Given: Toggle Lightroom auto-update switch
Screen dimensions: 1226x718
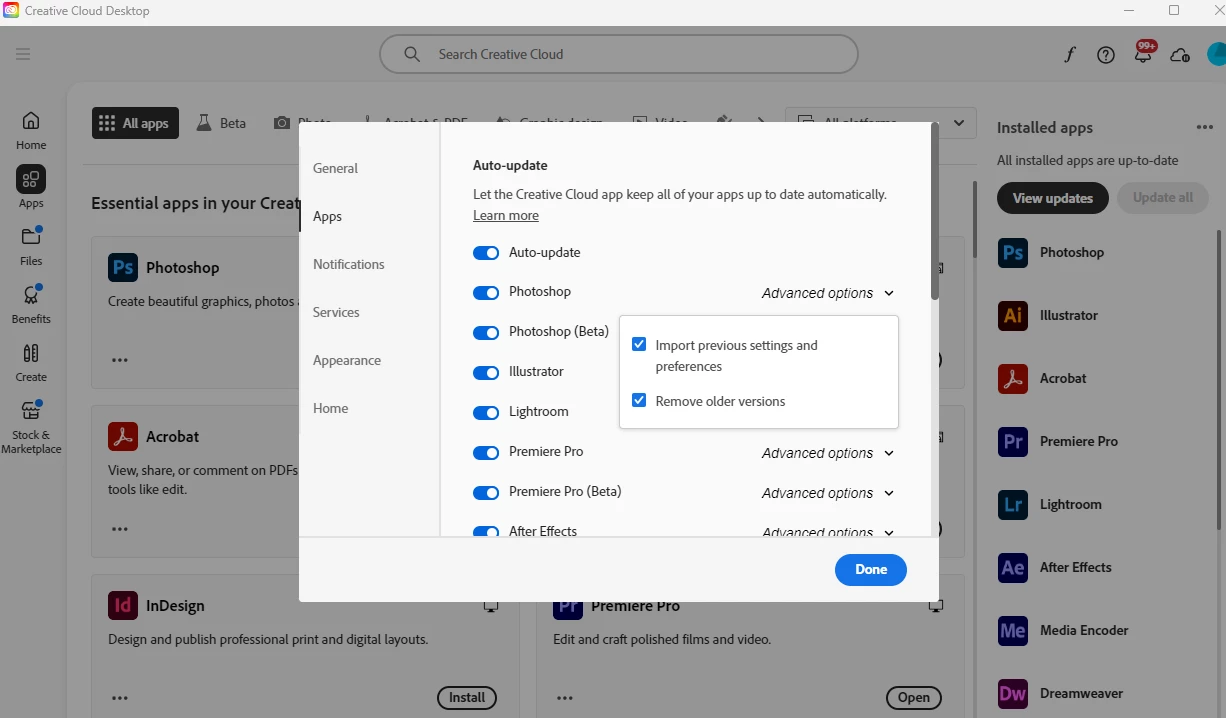Looking at the screenshot, I should pyautogui.click(x=486, y=413).
